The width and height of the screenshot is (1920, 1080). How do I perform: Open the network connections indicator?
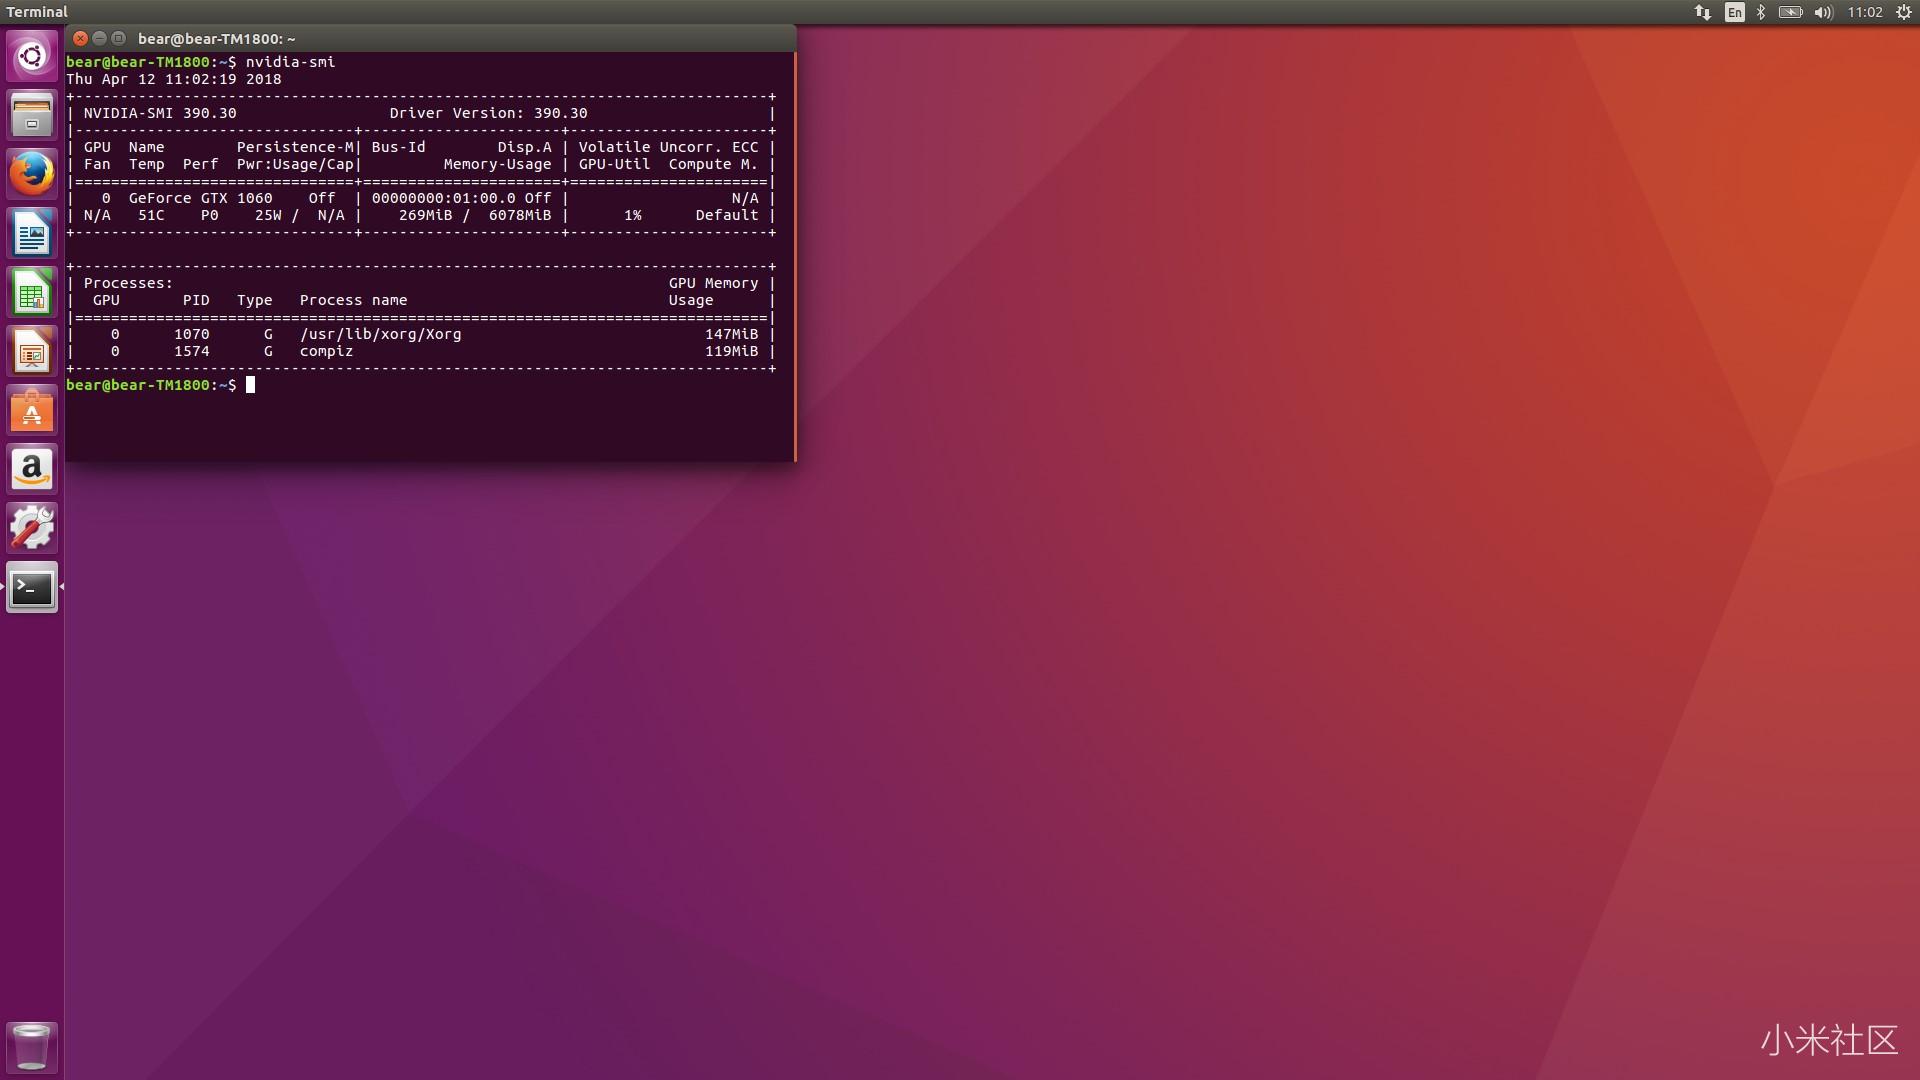[1702, 12]
